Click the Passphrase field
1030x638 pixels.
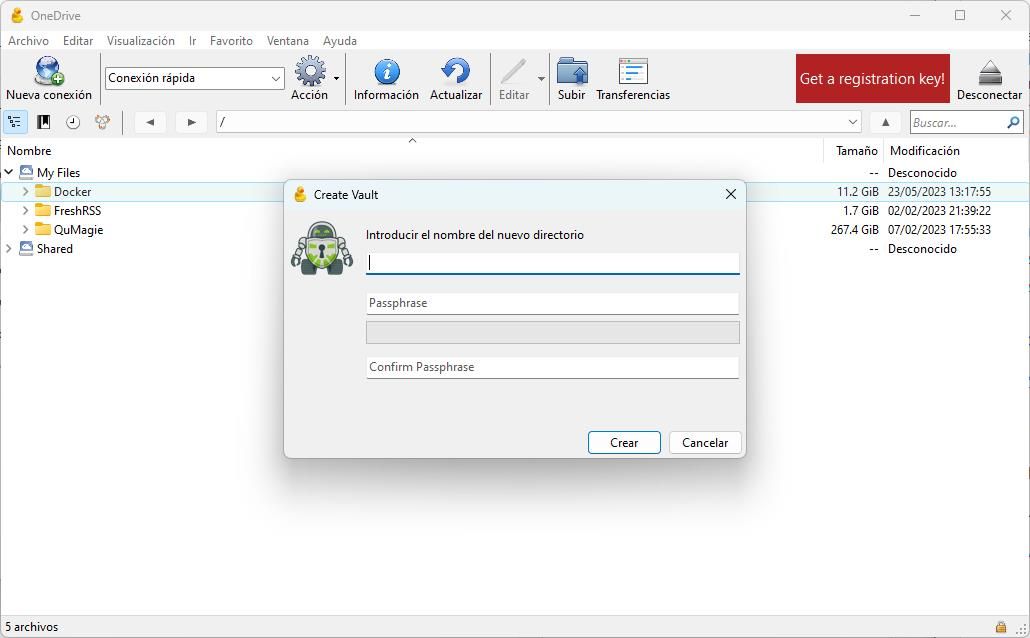[x=552, y=303]
